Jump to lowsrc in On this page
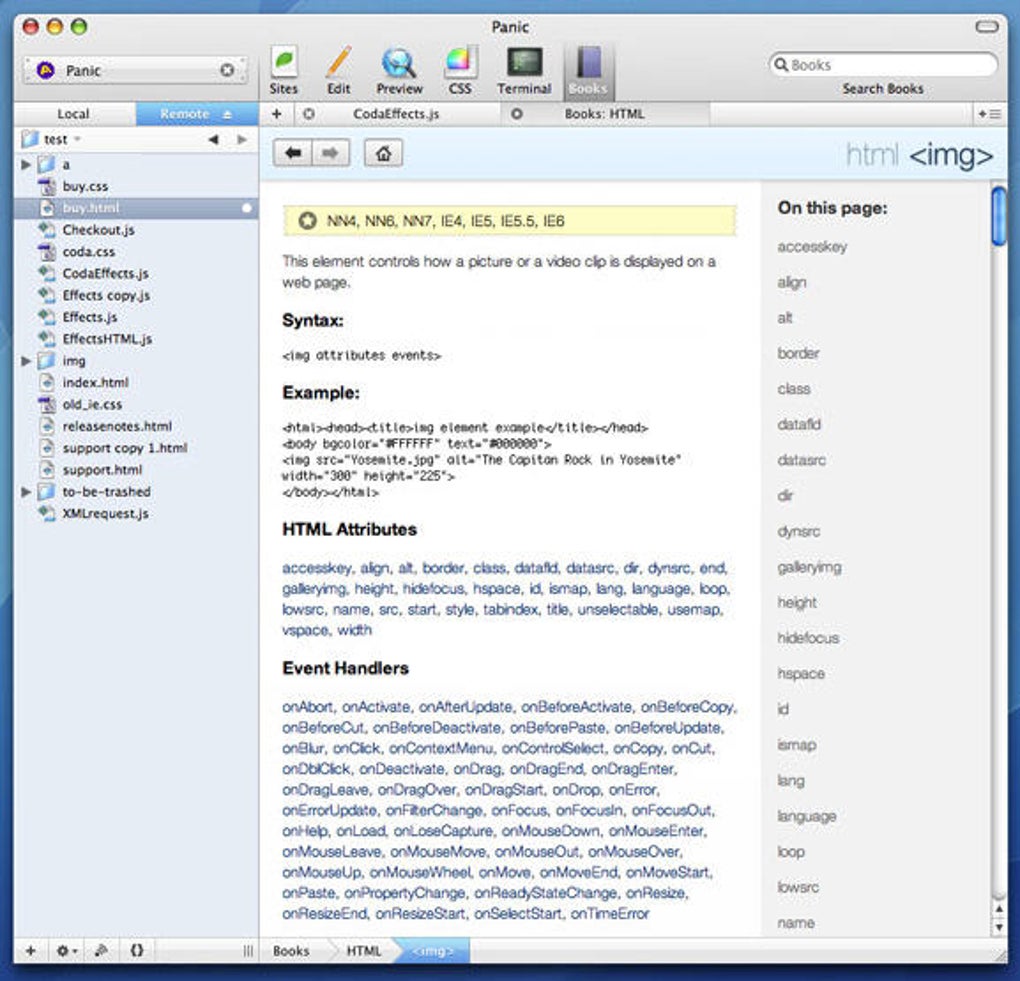1020x981 pixels. [798, 887]
